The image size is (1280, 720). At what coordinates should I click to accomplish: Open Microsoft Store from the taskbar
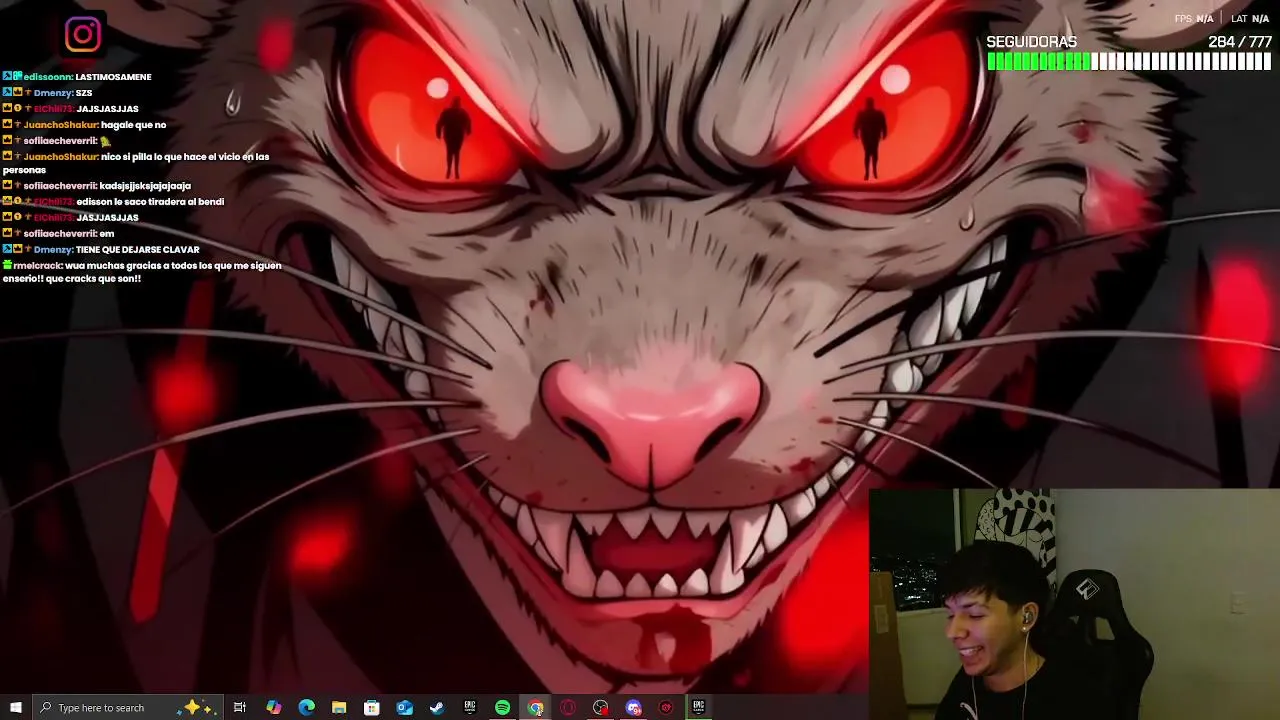click(372, 707)
